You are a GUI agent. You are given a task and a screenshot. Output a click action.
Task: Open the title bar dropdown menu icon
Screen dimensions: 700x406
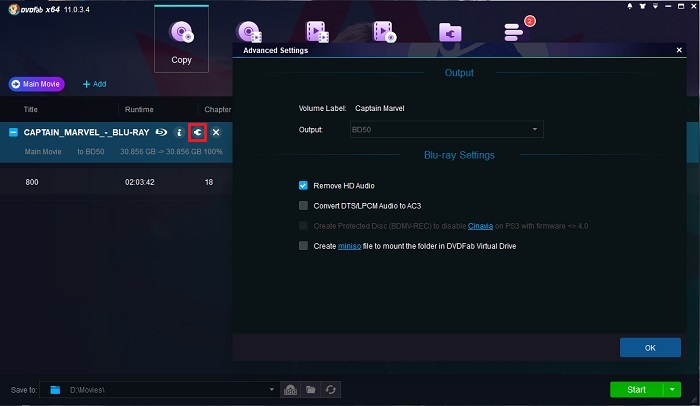tap(655, 6)
